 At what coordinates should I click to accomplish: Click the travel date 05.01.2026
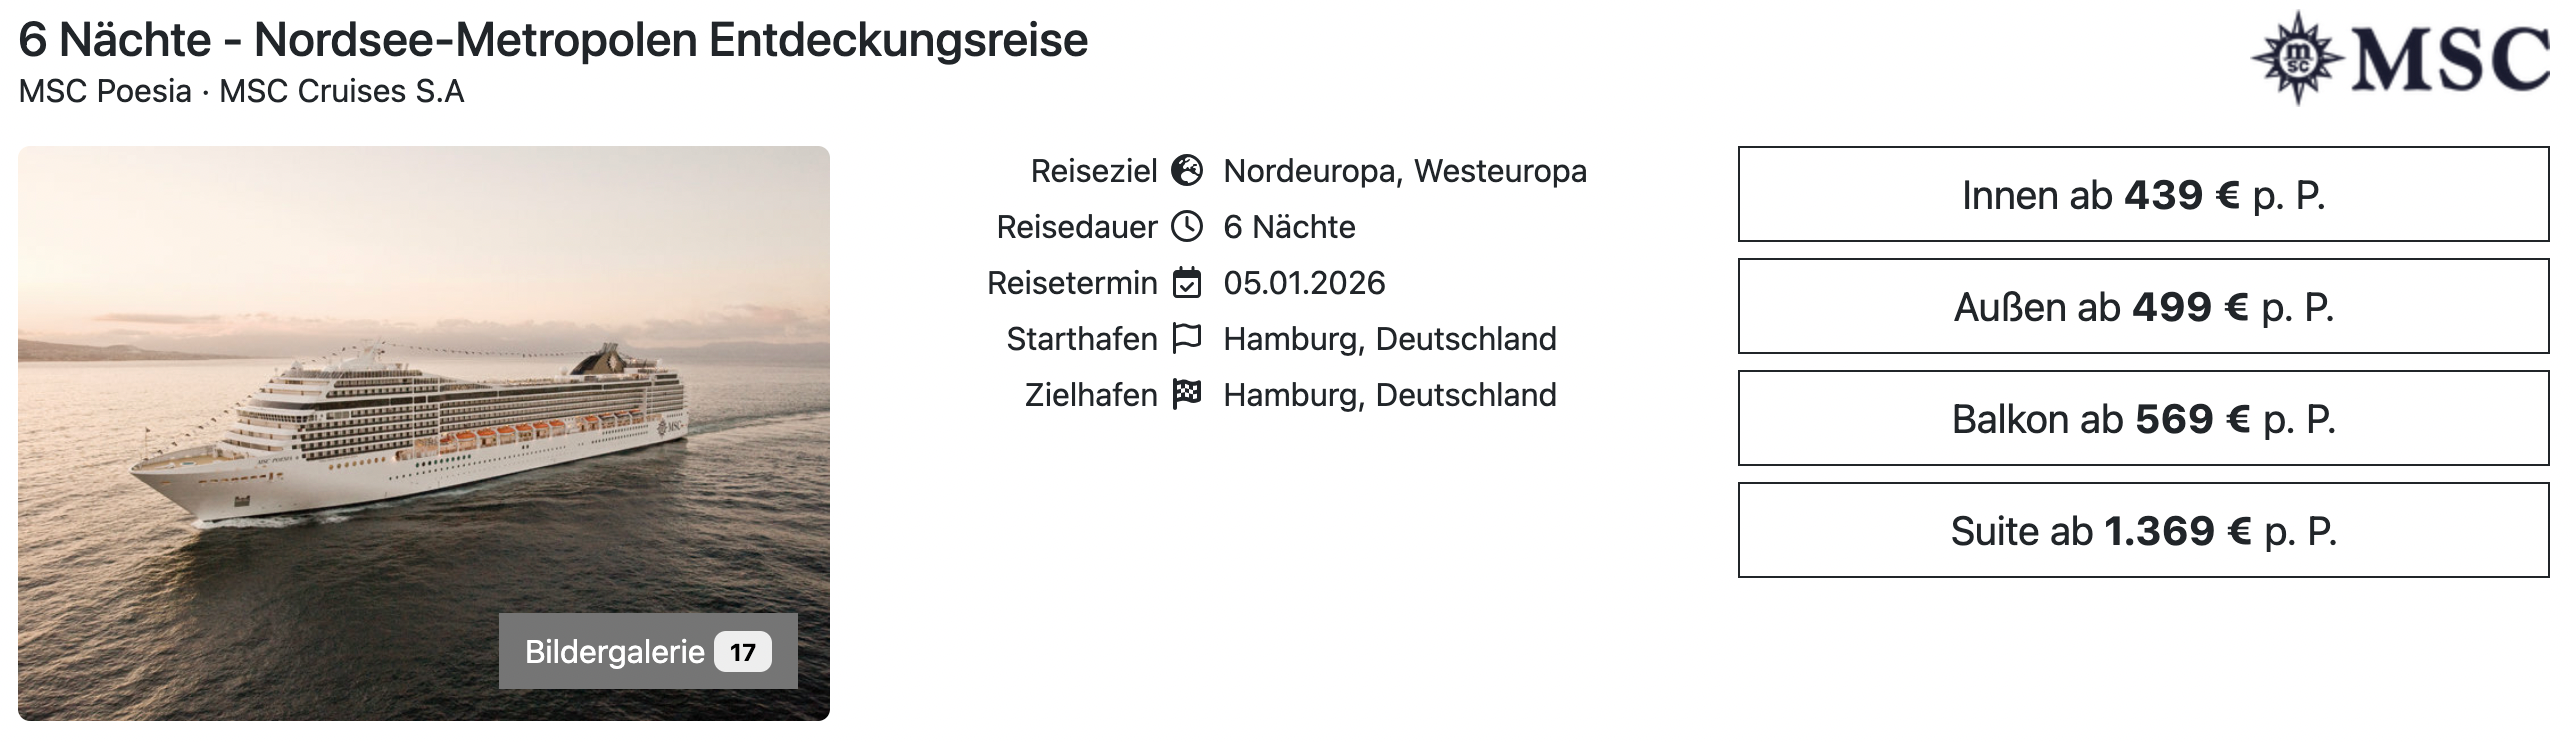[1304, 283]
